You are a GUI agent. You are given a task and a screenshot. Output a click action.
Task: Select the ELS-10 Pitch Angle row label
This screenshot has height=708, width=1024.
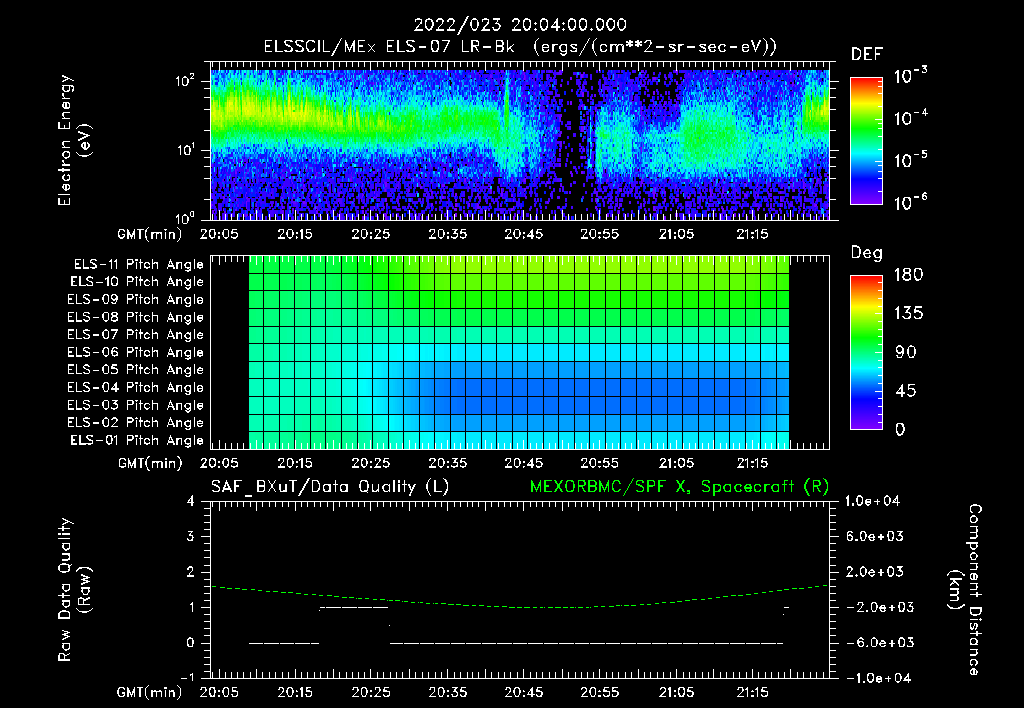(x=137, y=282)
